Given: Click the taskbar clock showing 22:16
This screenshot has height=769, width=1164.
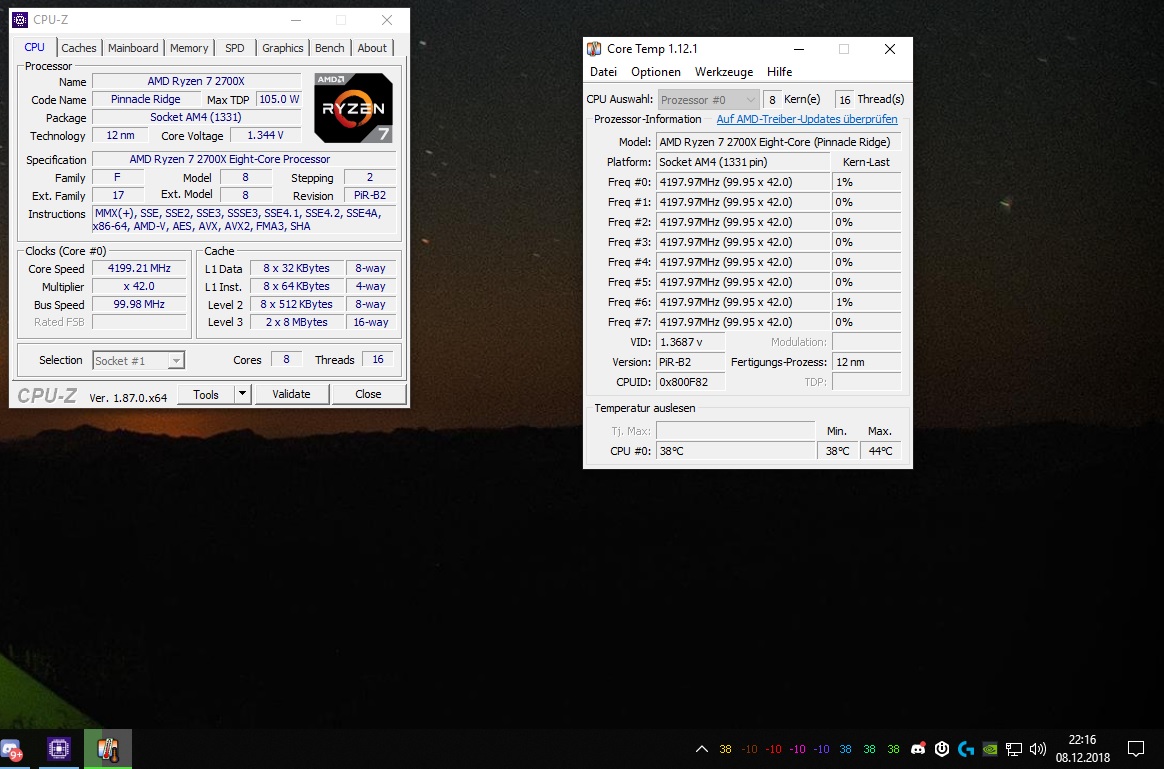Looking at the screenshot, I should (x=1082, y=740).
